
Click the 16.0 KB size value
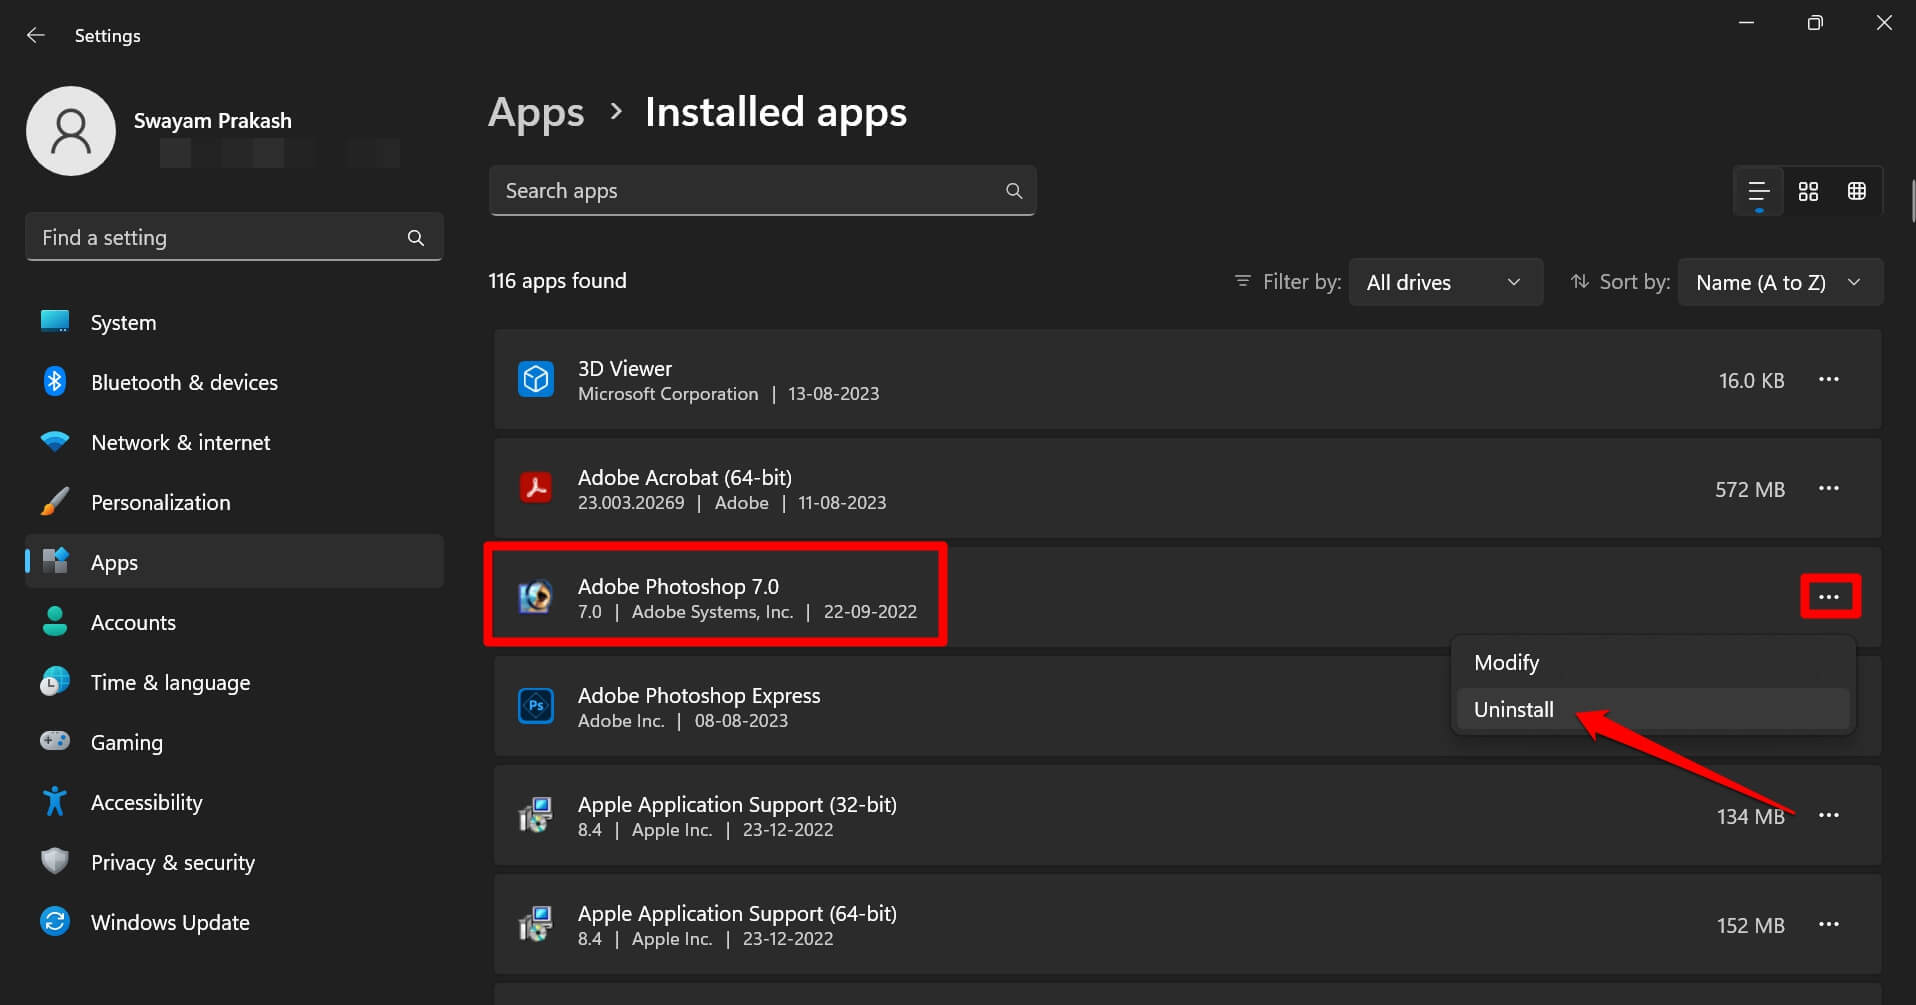1751,381
